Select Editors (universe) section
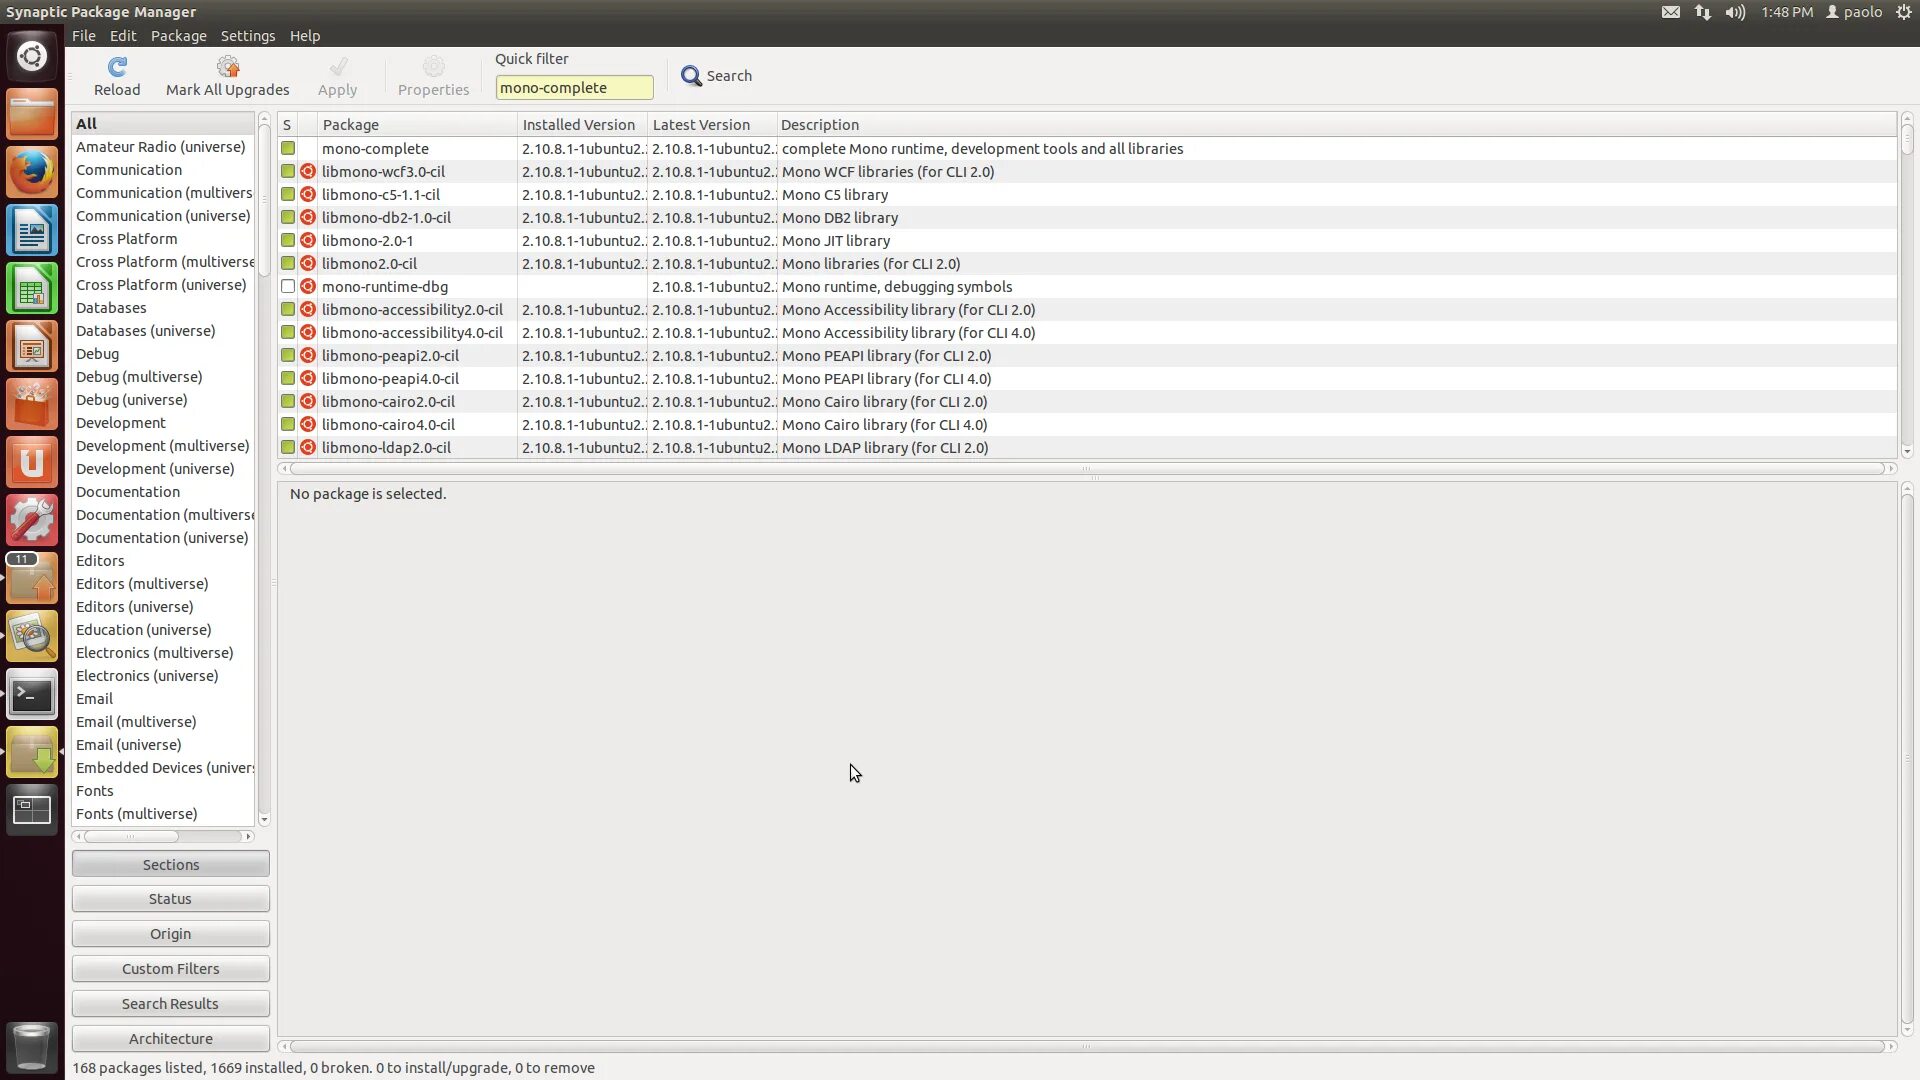This screenshot has width=1920, height=1080. coord(163,606)
